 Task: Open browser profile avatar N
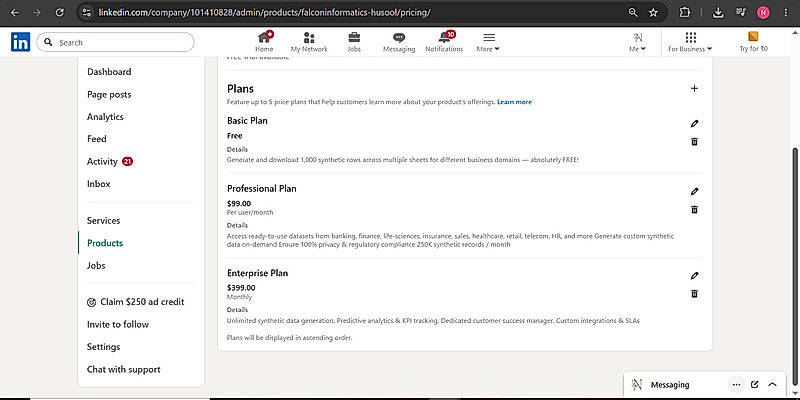(763, 13)
